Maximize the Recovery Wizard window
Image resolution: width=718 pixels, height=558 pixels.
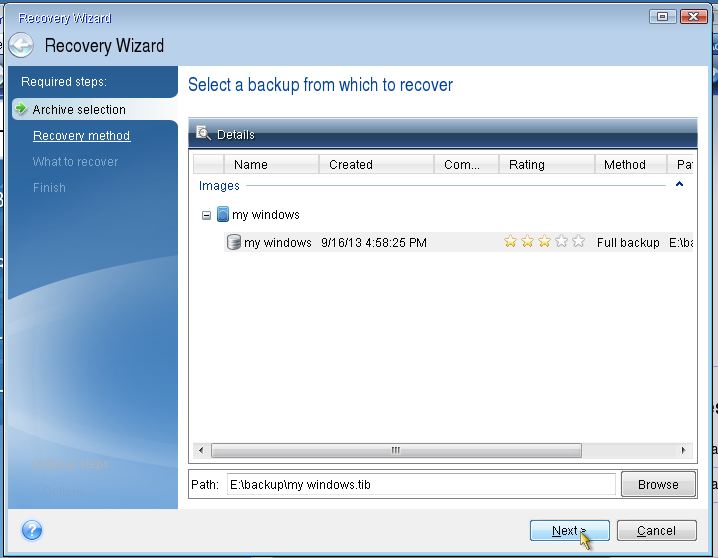(x=662, y=17)
